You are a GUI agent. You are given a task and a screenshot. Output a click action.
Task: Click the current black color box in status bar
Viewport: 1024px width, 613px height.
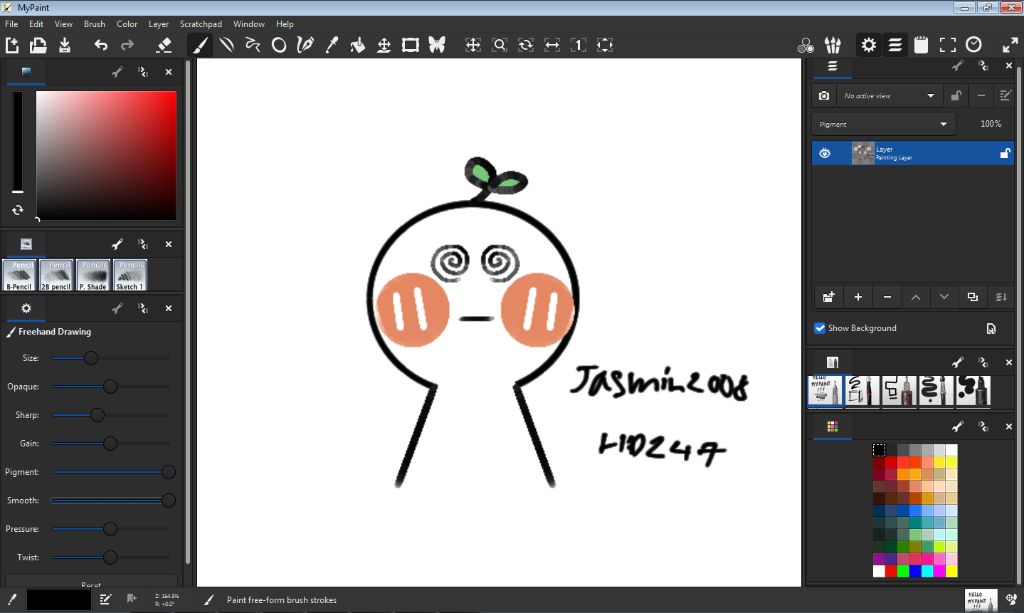click(59, 599)
